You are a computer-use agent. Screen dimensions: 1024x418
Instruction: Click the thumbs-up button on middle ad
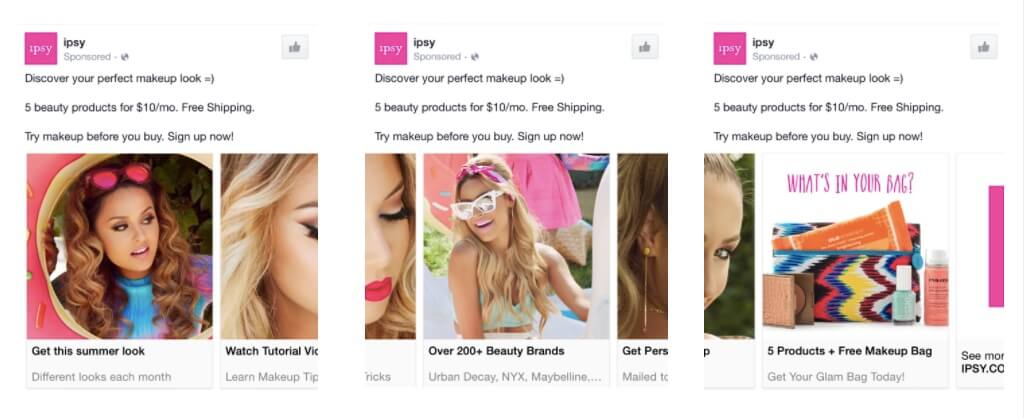pos(645,47)
